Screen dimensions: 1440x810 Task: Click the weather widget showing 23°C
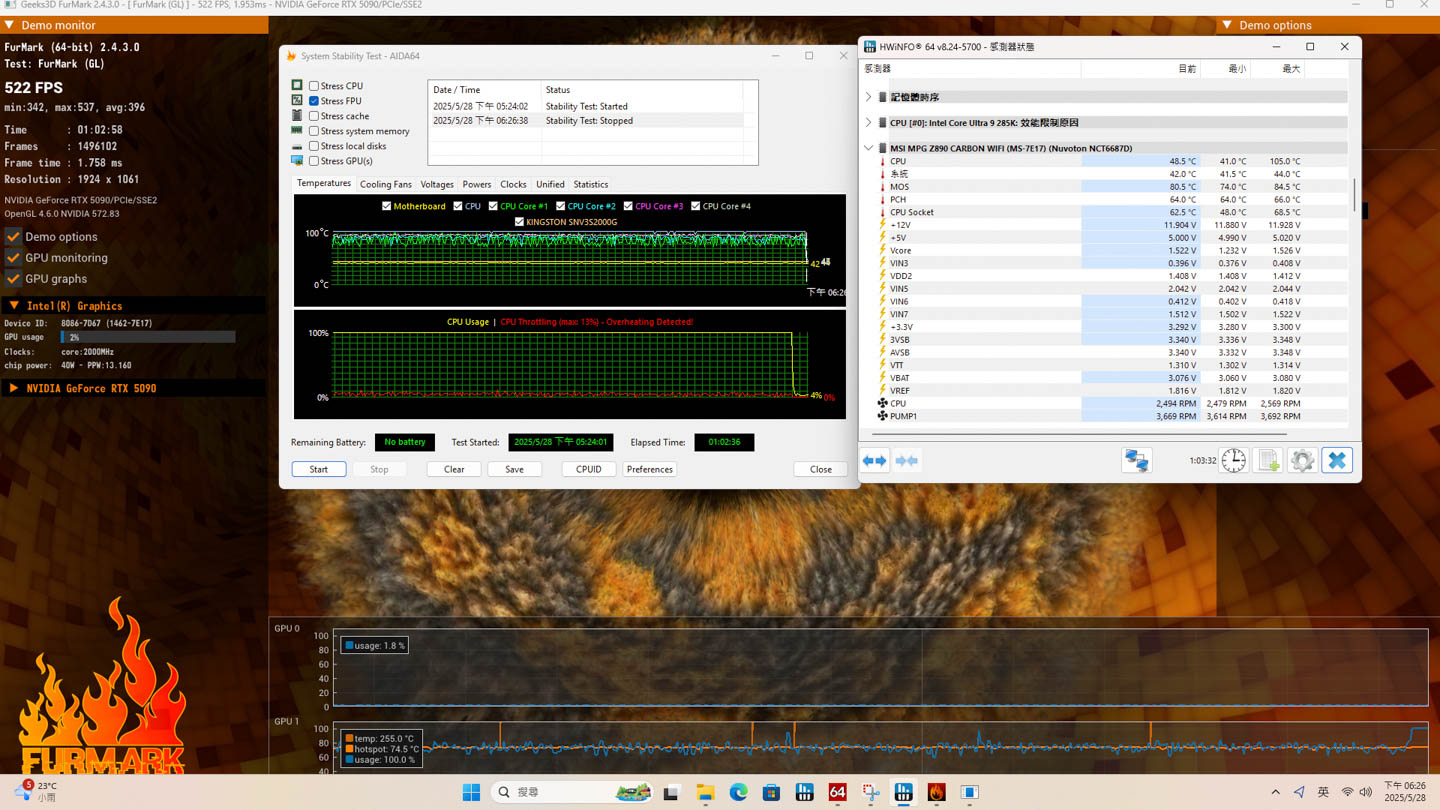pos(35,791)
